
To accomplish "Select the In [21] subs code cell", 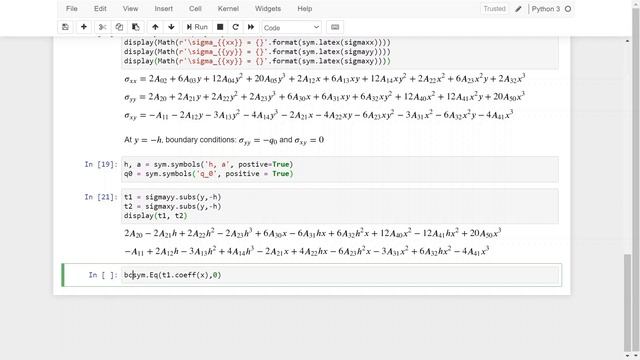I will (x=340, y=207).
